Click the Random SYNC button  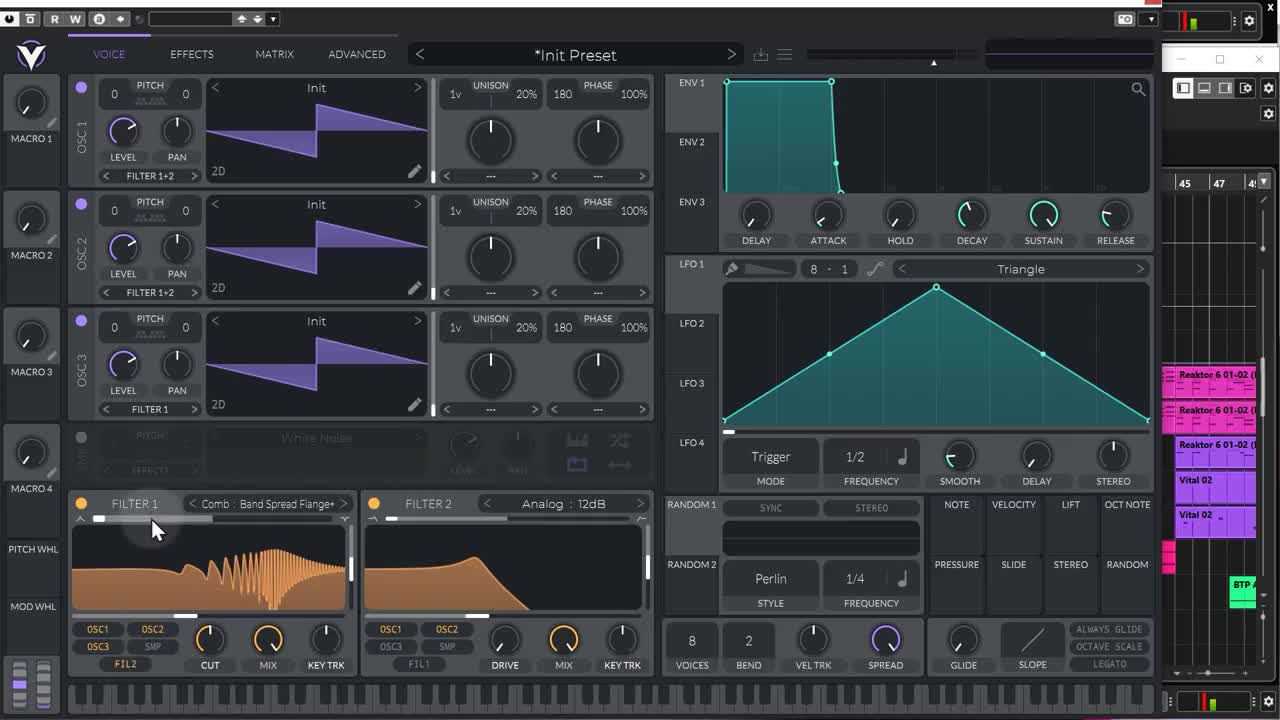tap(771, 508)
